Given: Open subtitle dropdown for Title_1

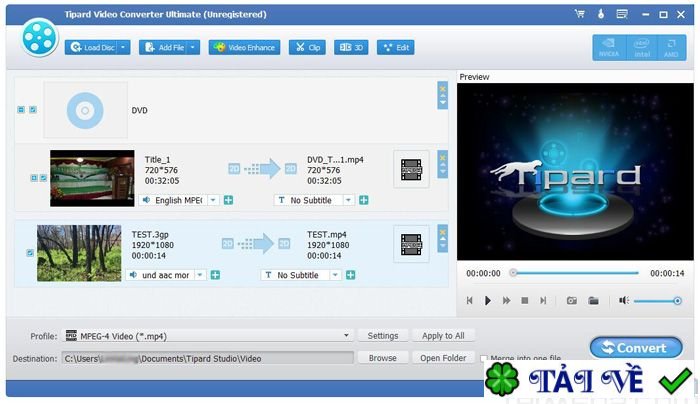Looking at the screenshot, I should coord(348,200).
